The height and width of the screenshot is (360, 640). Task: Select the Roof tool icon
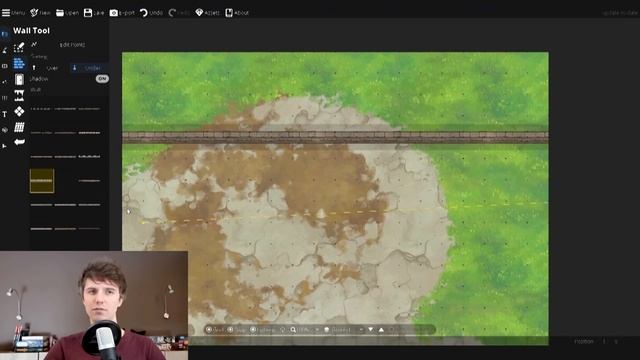19,127
